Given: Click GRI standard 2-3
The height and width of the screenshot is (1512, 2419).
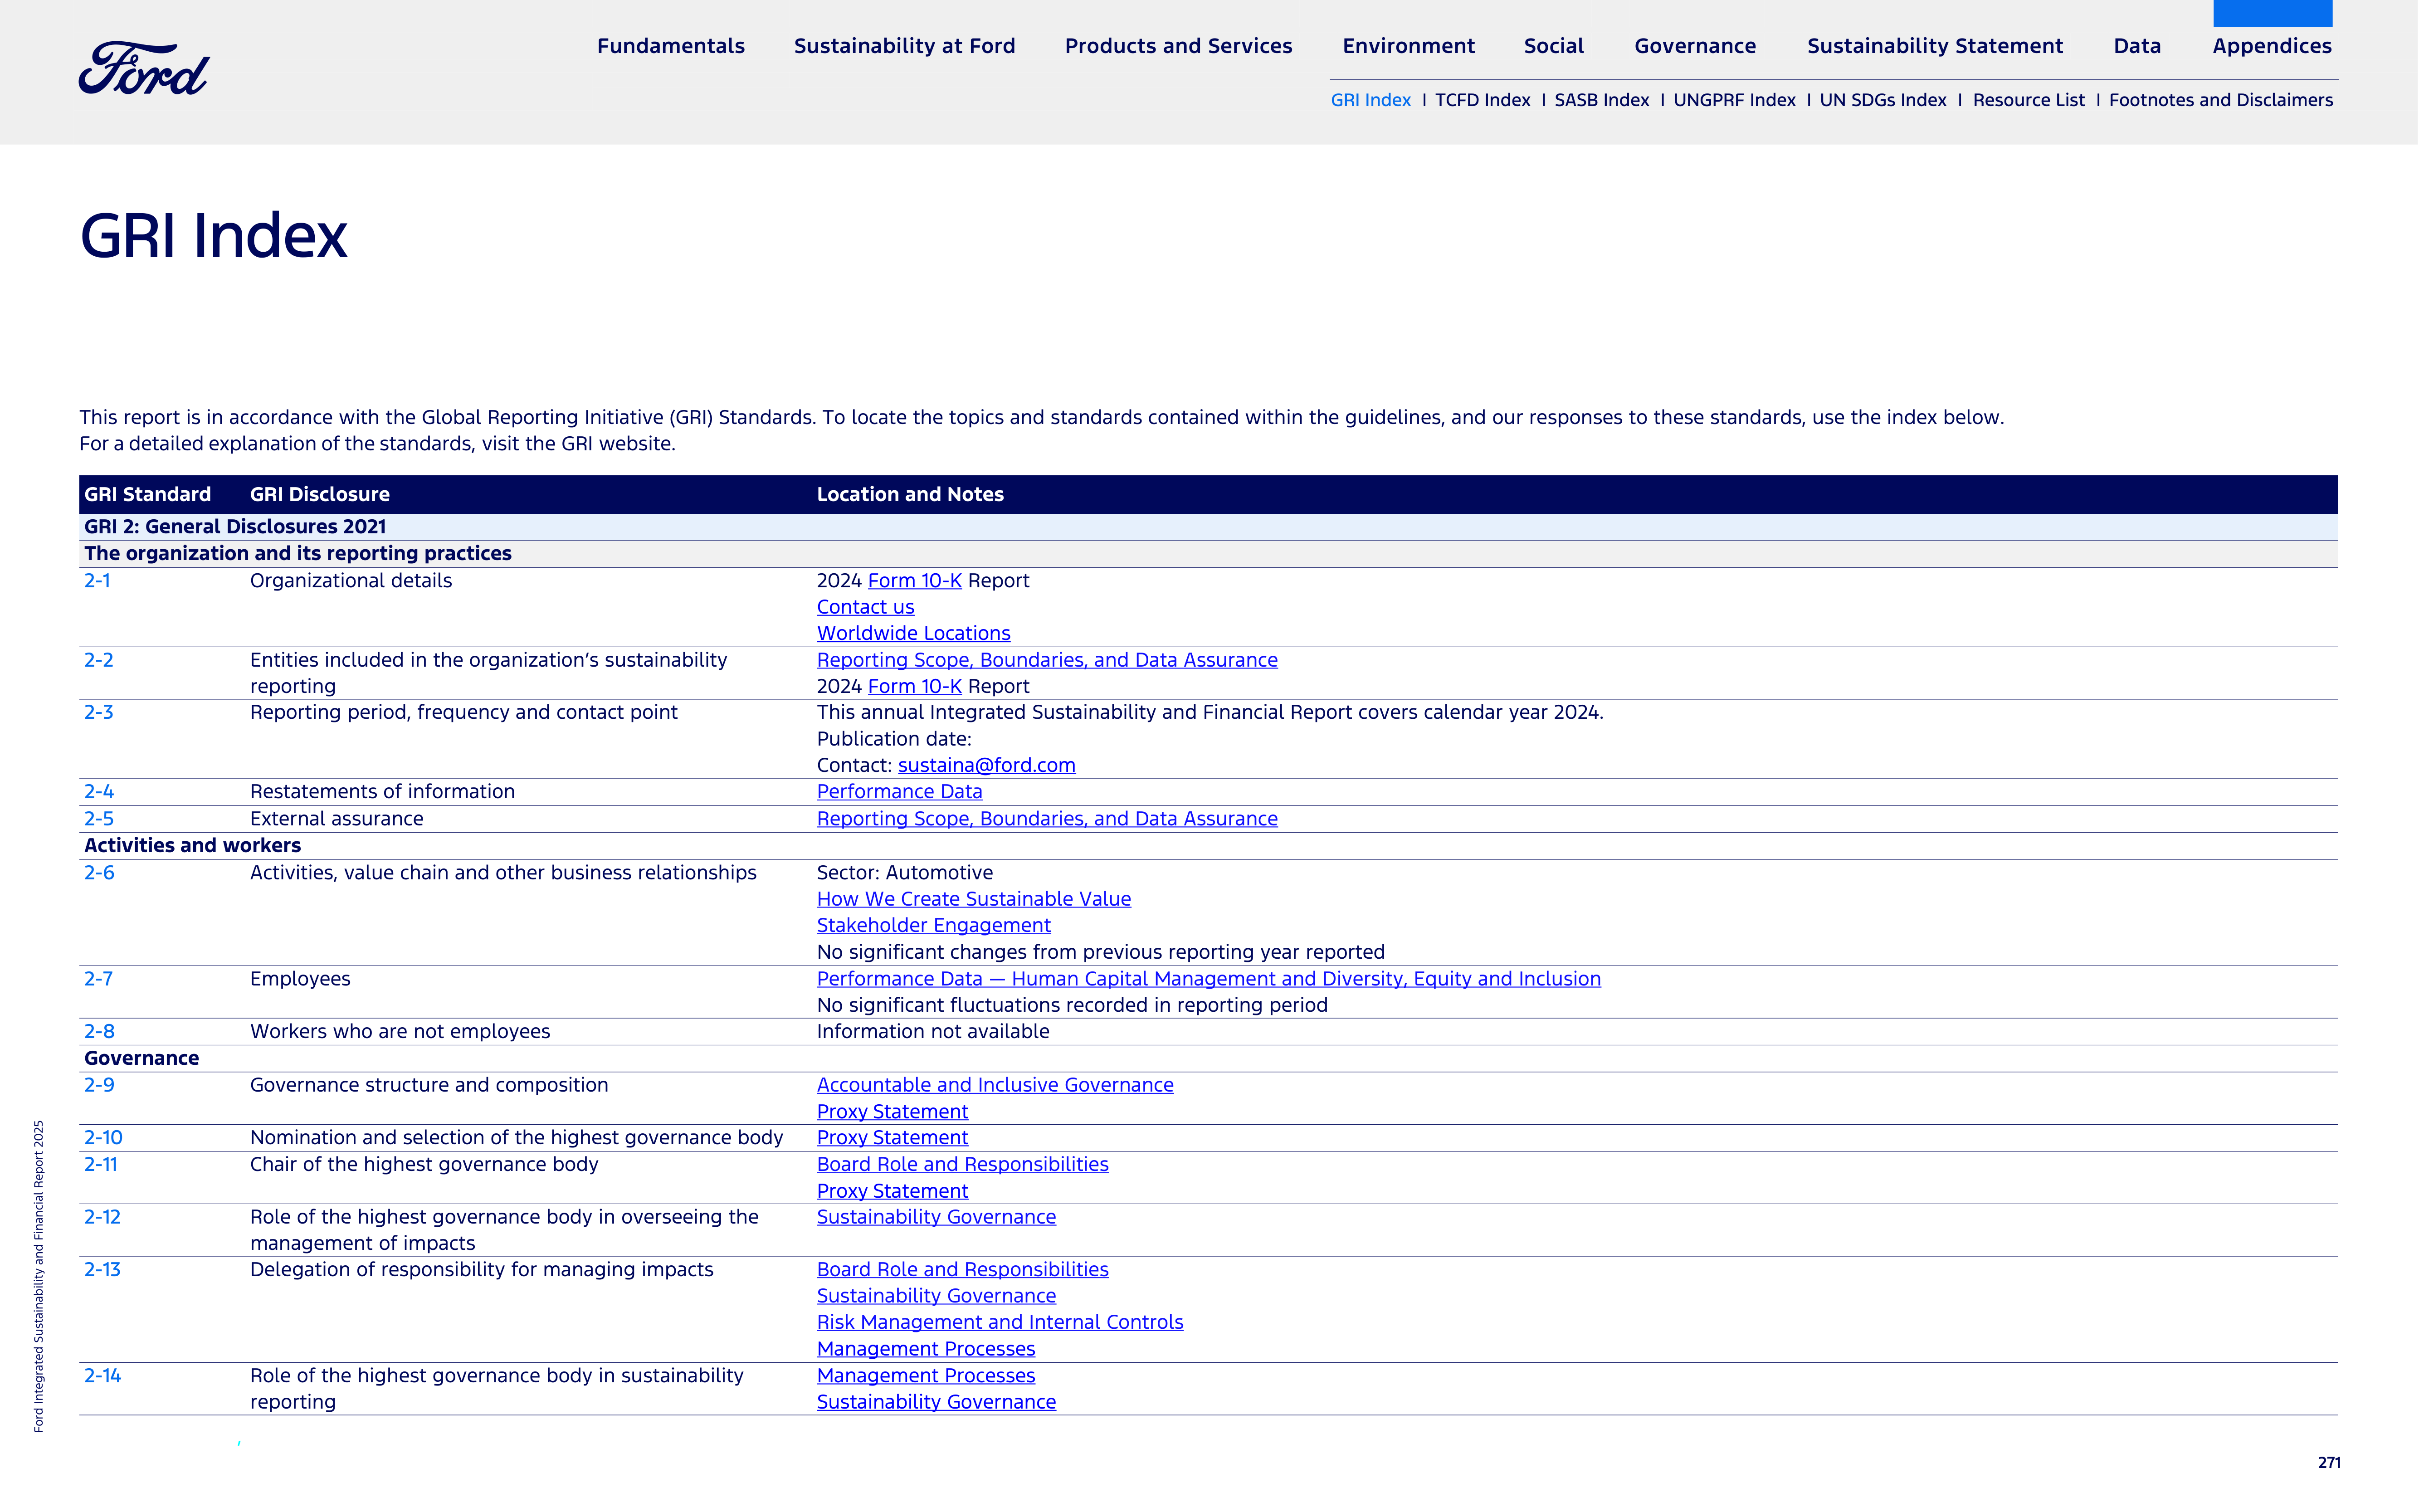Looking at the screenshot, I should 98,712.
